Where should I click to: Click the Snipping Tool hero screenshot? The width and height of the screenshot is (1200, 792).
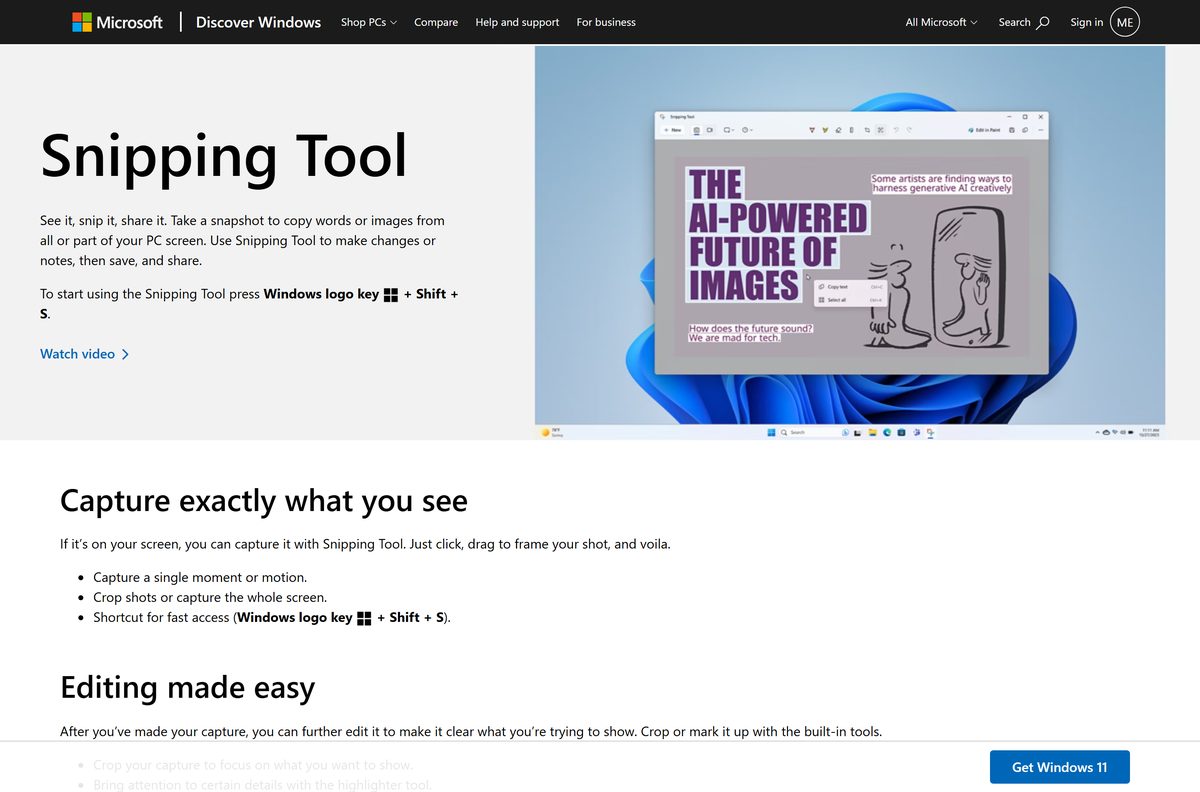(x=850, y=242)
